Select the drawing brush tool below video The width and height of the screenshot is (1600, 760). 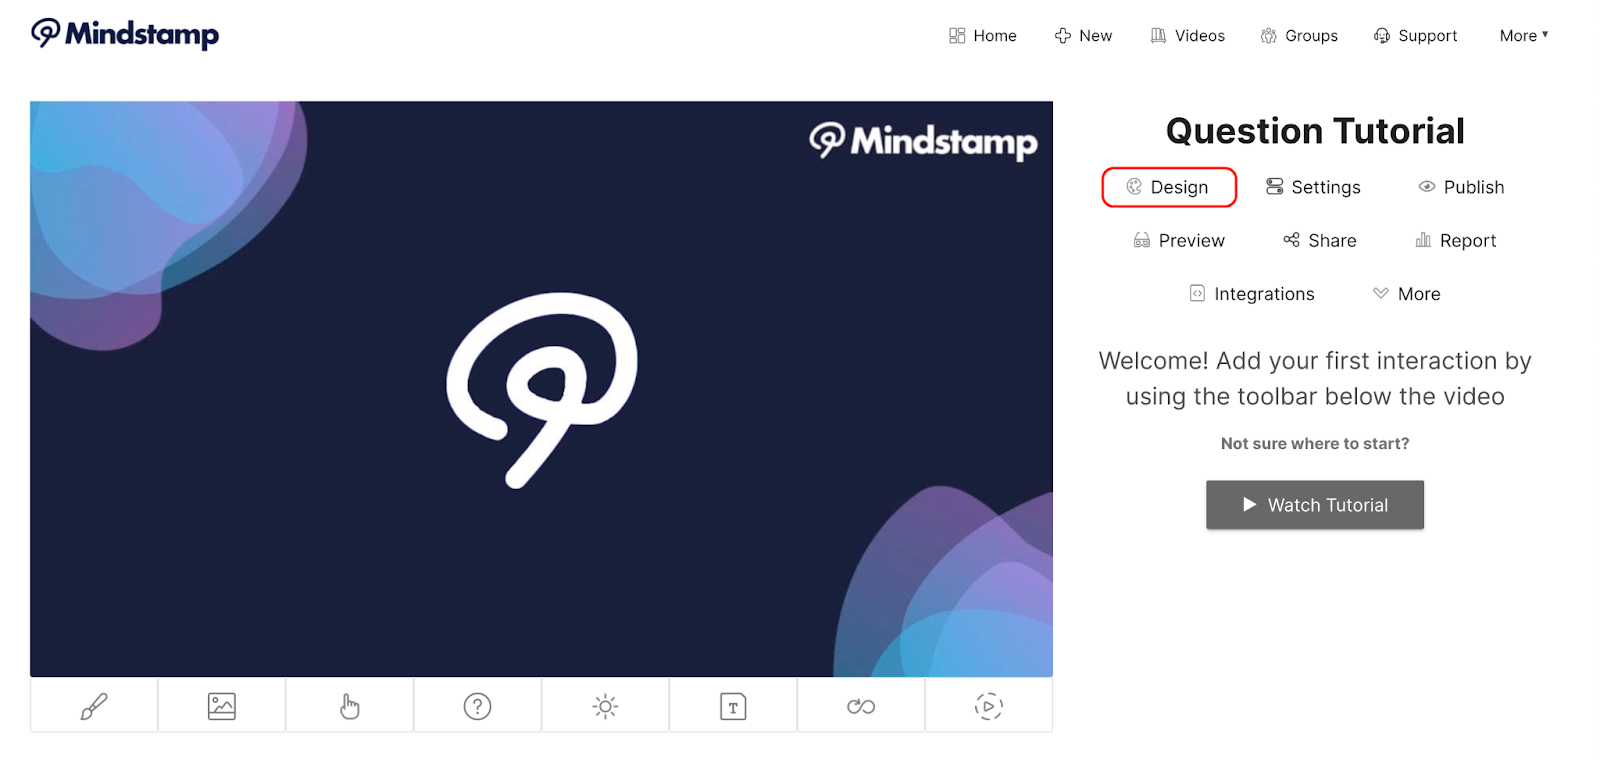[94, 706]
